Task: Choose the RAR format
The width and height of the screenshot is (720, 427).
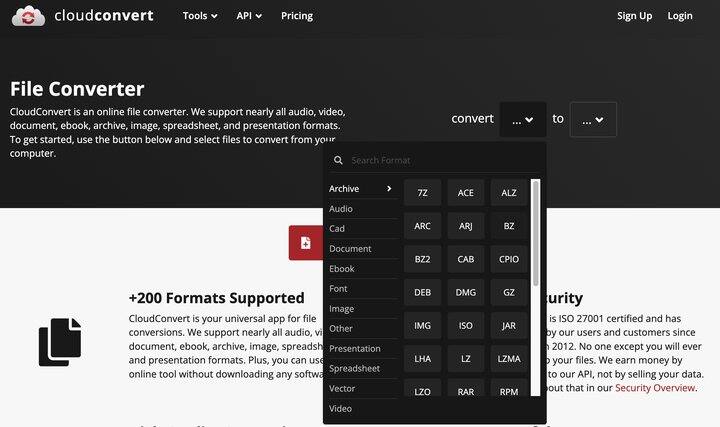Action: tap(466, 388)
